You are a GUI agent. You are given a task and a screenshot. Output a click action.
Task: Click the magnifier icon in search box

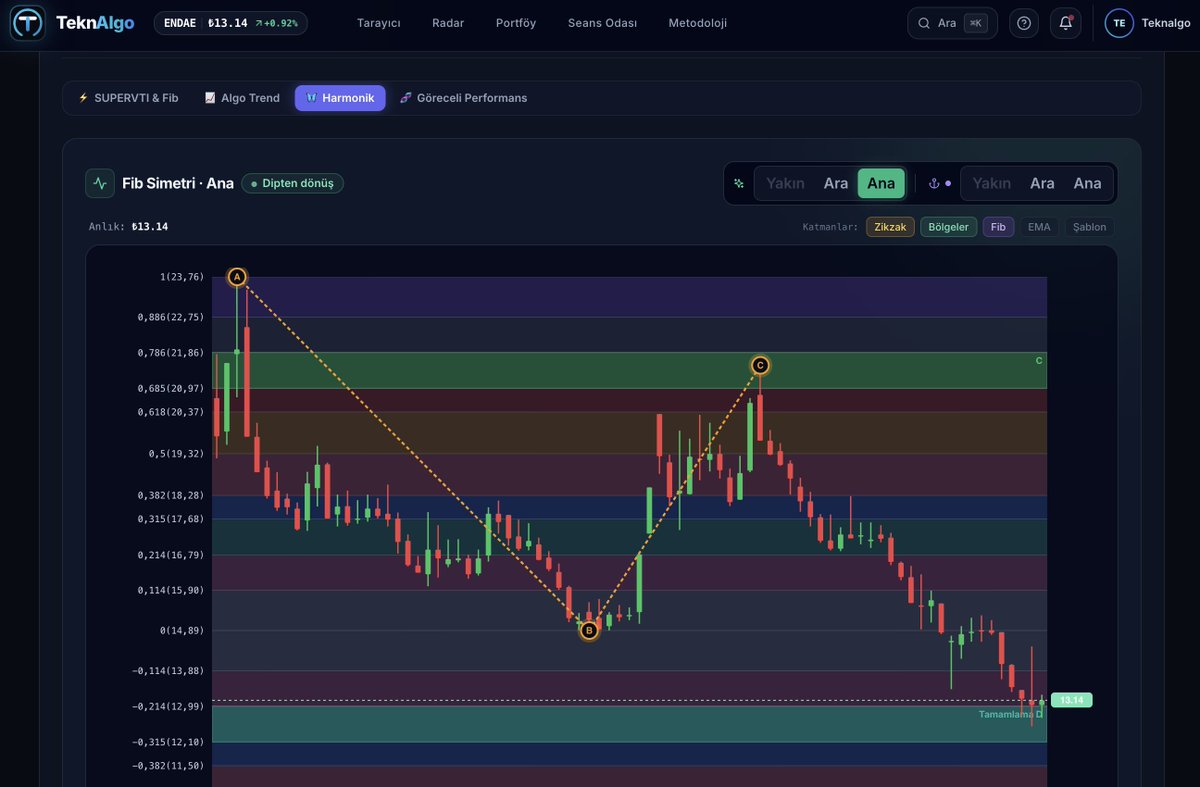tap(924, 23)
